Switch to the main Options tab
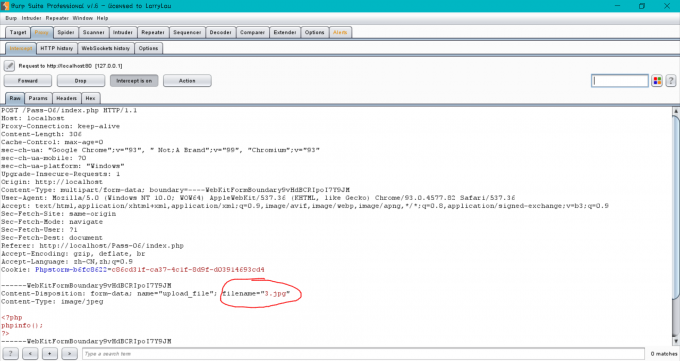This screenshot has height=361, width=680. click(x=314, y=33)
